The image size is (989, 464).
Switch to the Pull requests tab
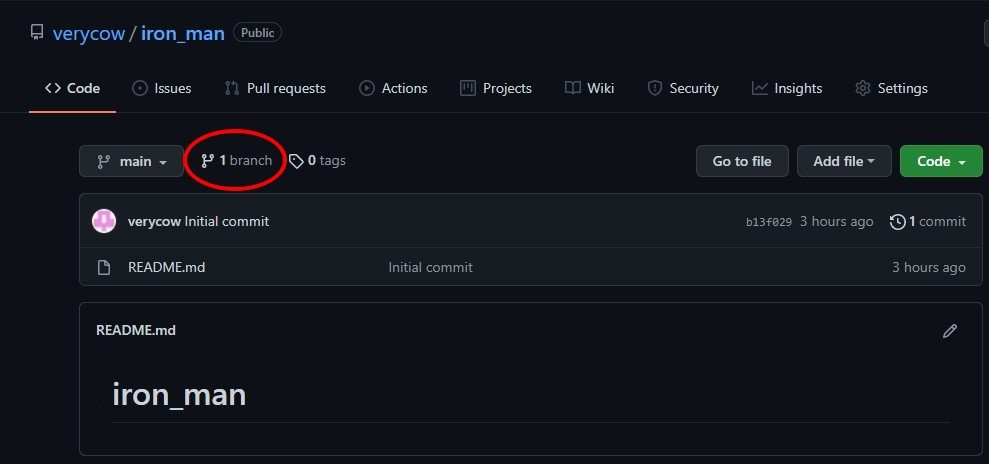point(275,88)
